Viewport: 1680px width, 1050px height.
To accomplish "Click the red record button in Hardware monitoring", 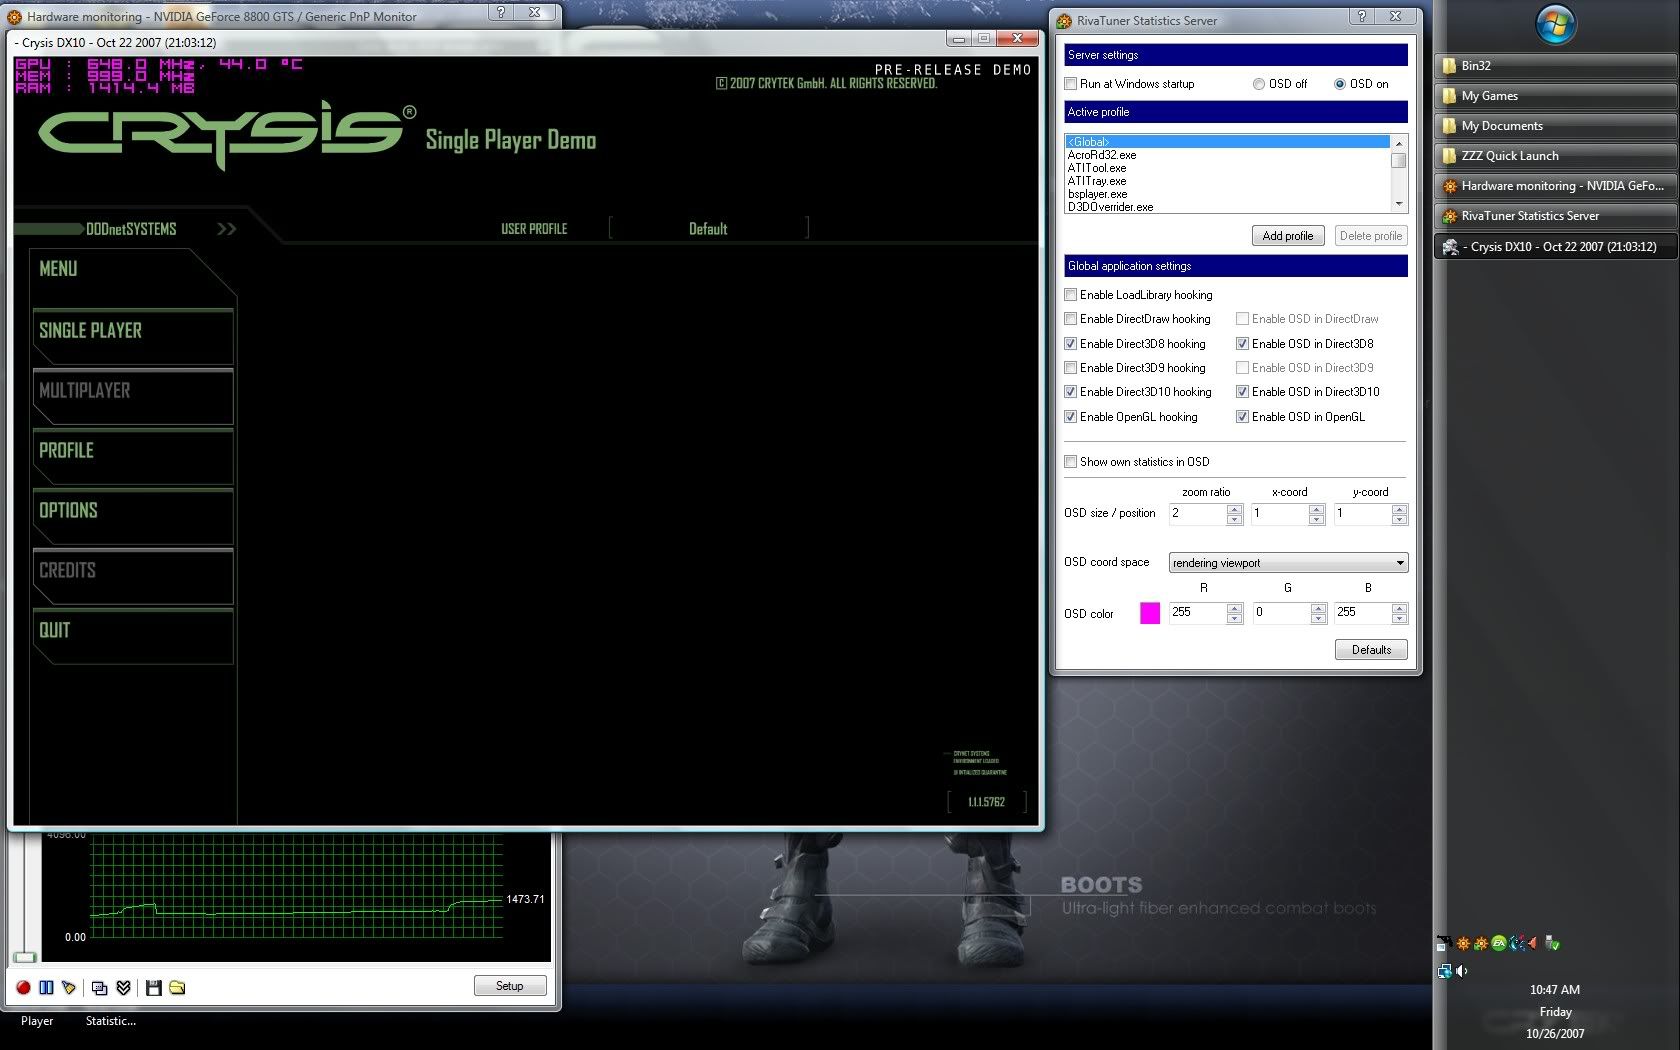I will point(23,987).
